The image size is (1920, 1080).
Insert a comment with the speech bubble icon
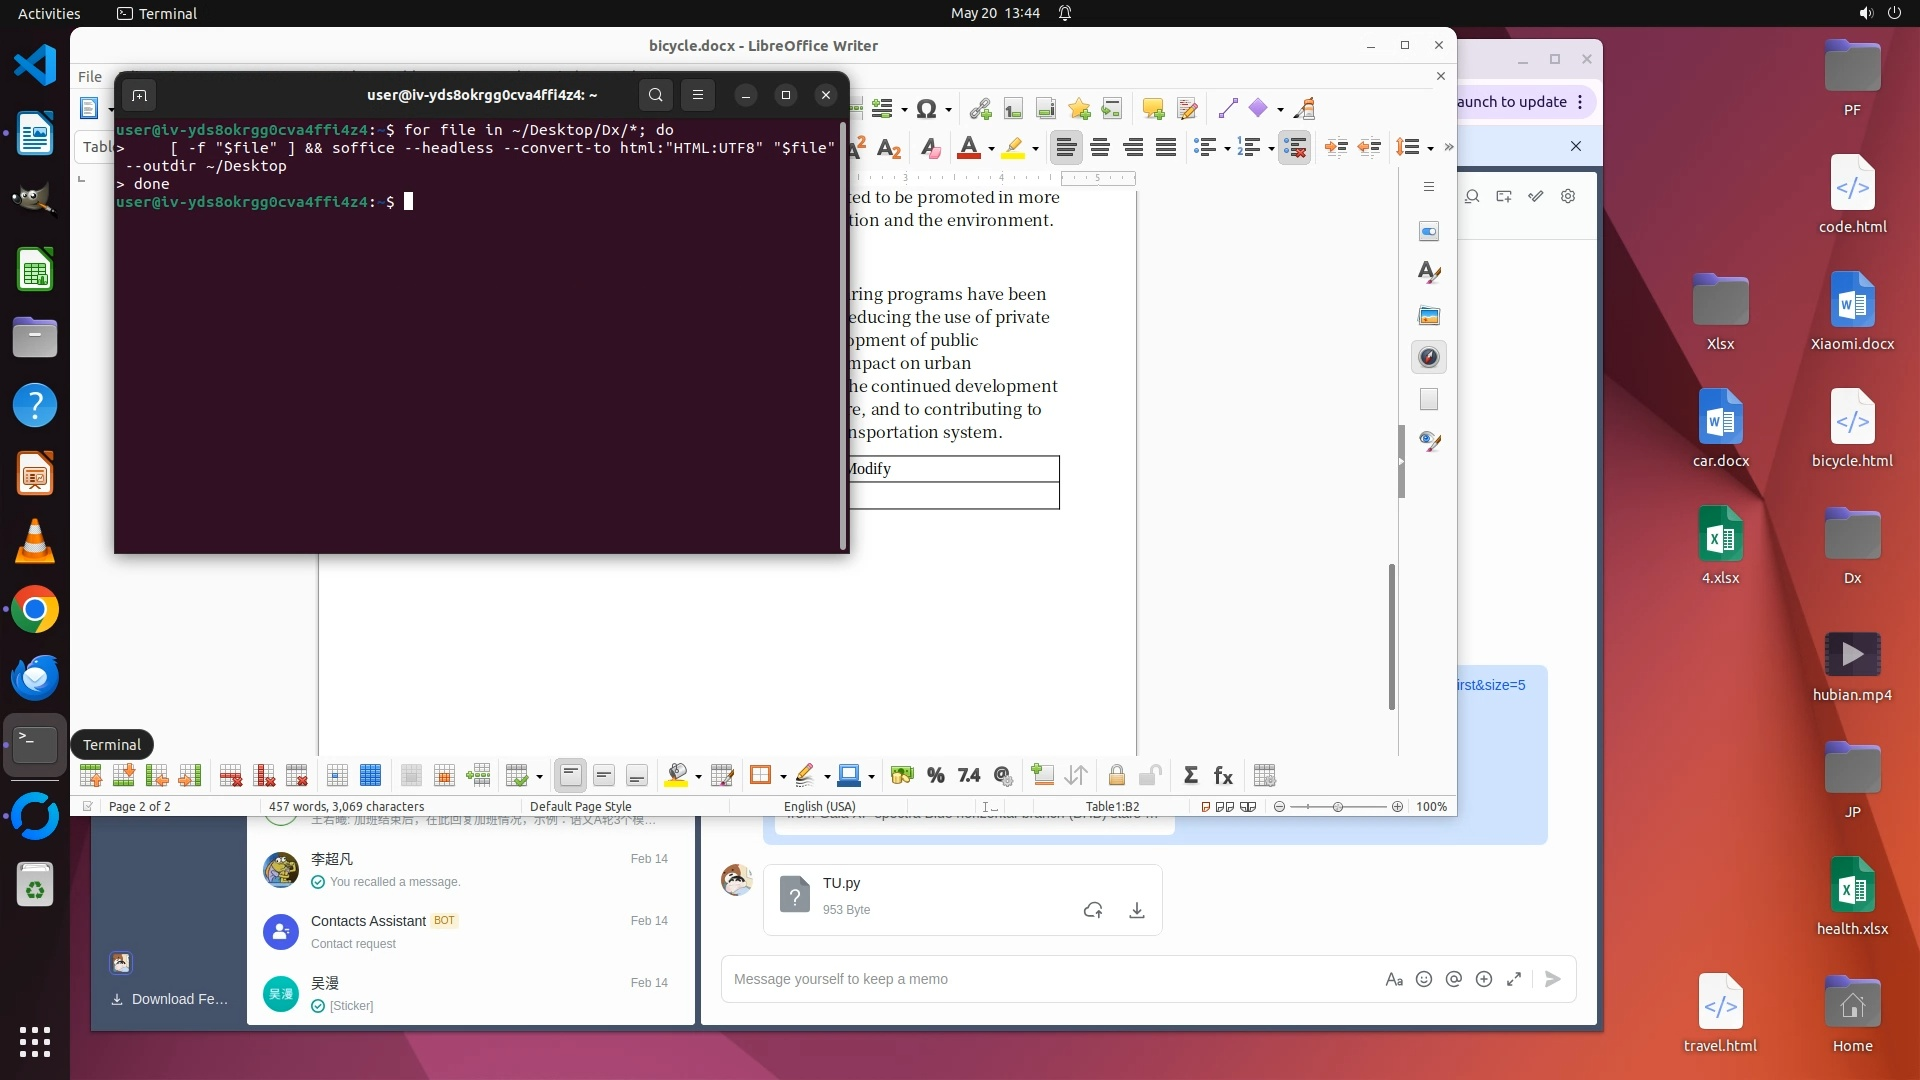pyautogui.click(x=1153, y=109)
